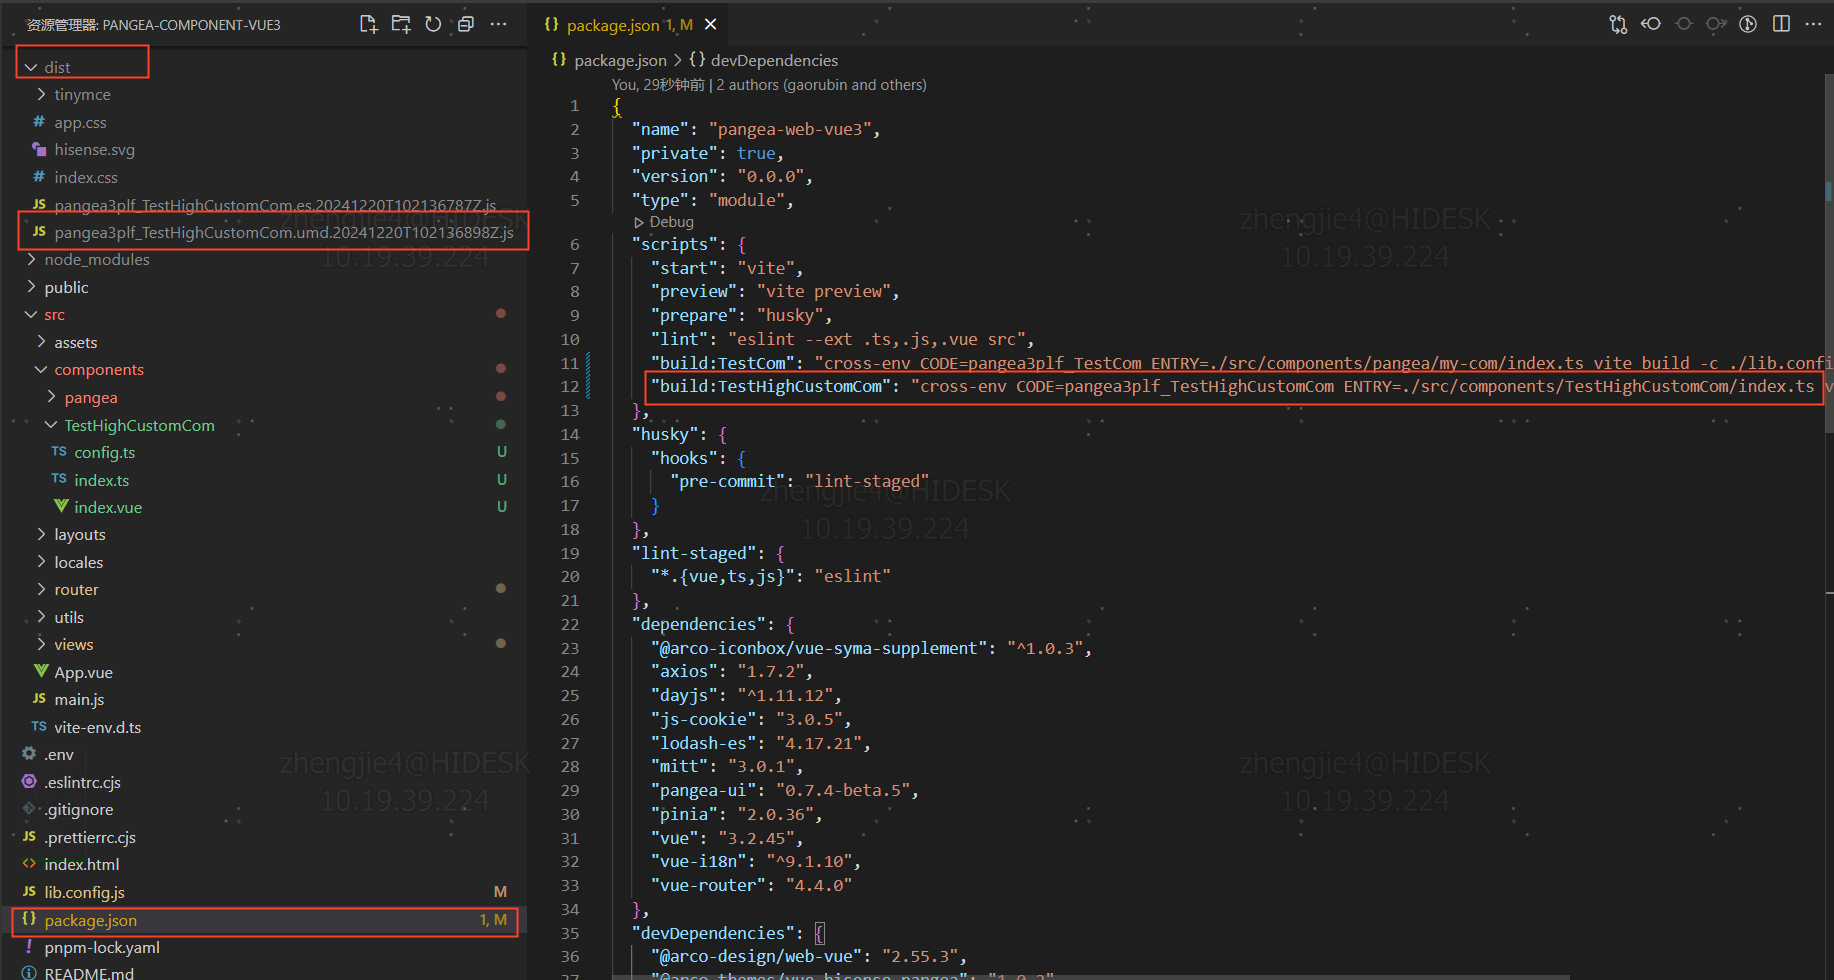
Task: Refresh the explorer file tree
Action: click(433, 24)
